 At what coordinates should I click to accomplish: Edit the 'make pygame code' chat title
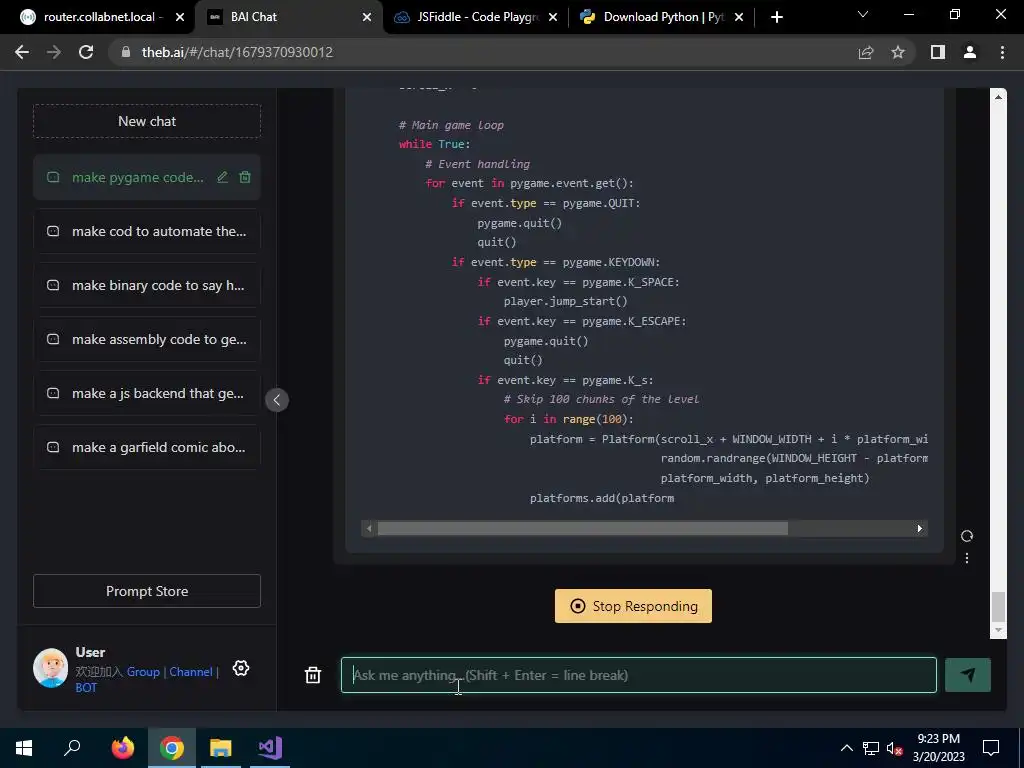click(223, 177)
